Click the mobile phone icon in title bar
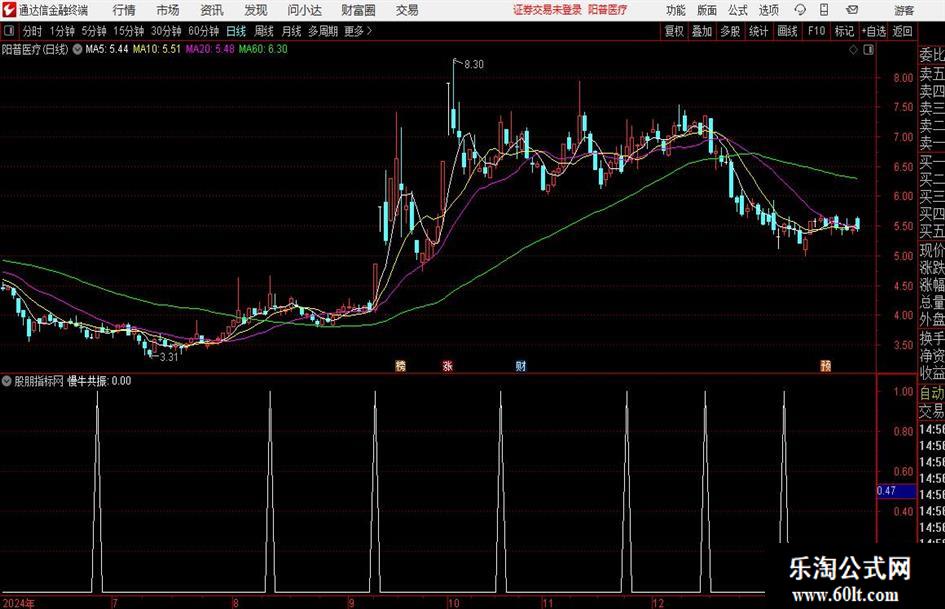Screen dimensions: 945x609 coord(824,10)
